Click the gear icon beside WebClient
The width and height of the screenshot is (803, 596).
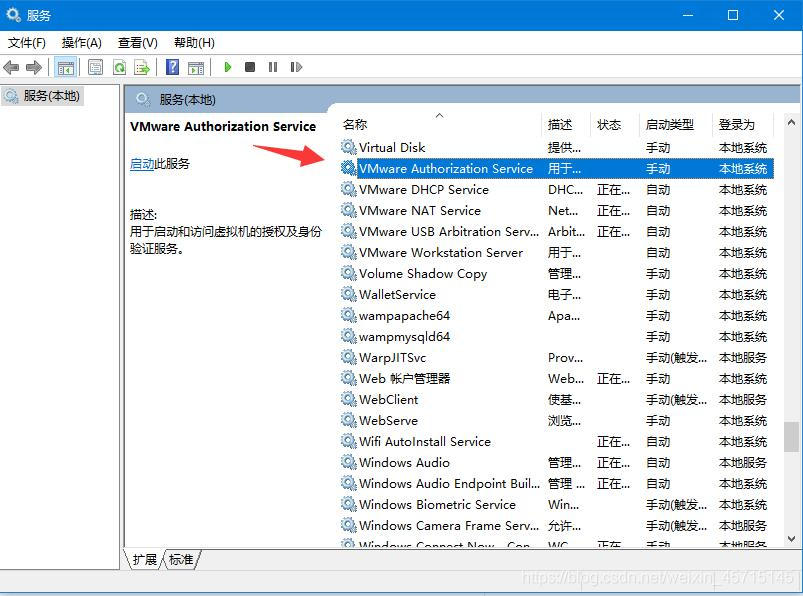[x=349, y=399]
